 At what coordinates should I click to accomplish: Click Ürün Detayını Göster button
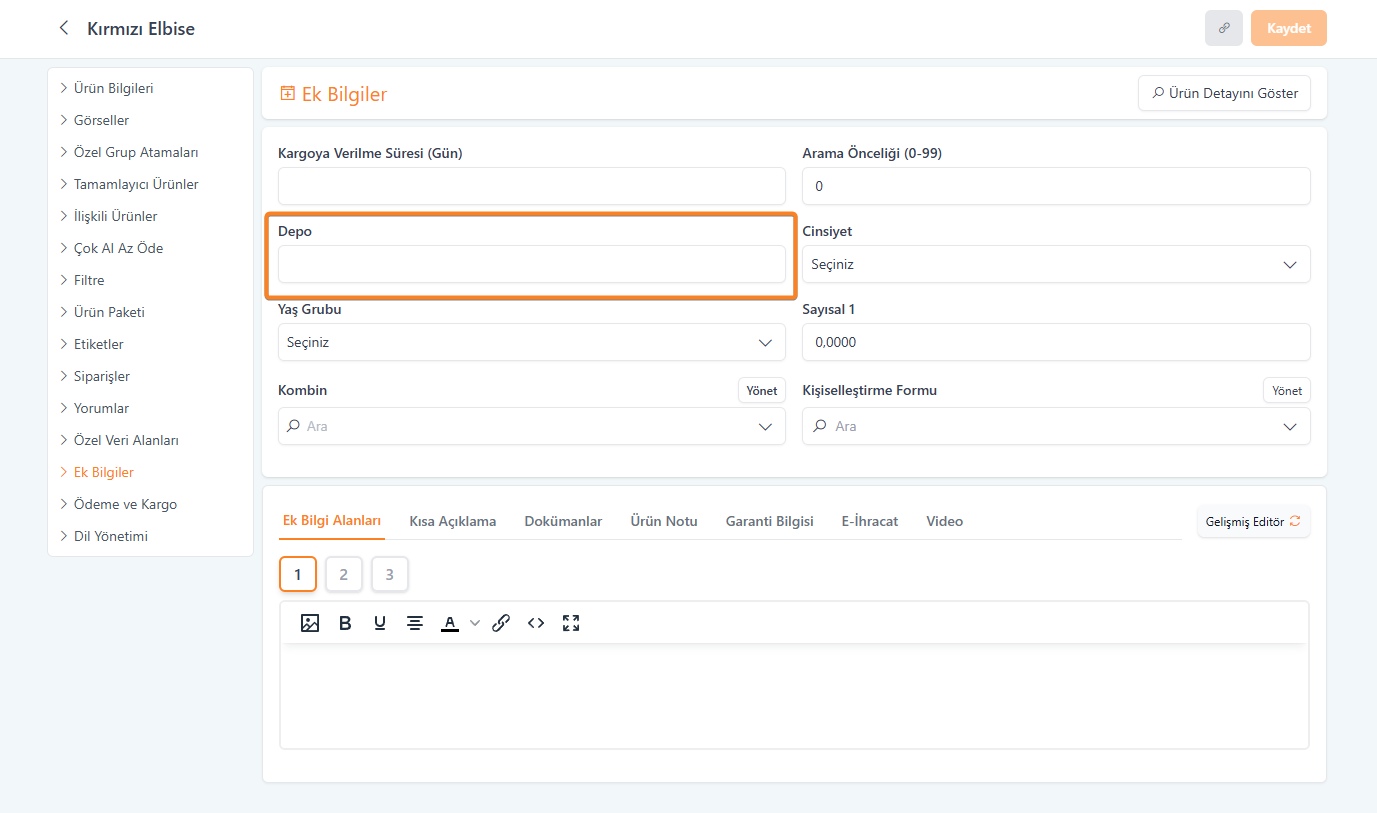[1224, 93]
